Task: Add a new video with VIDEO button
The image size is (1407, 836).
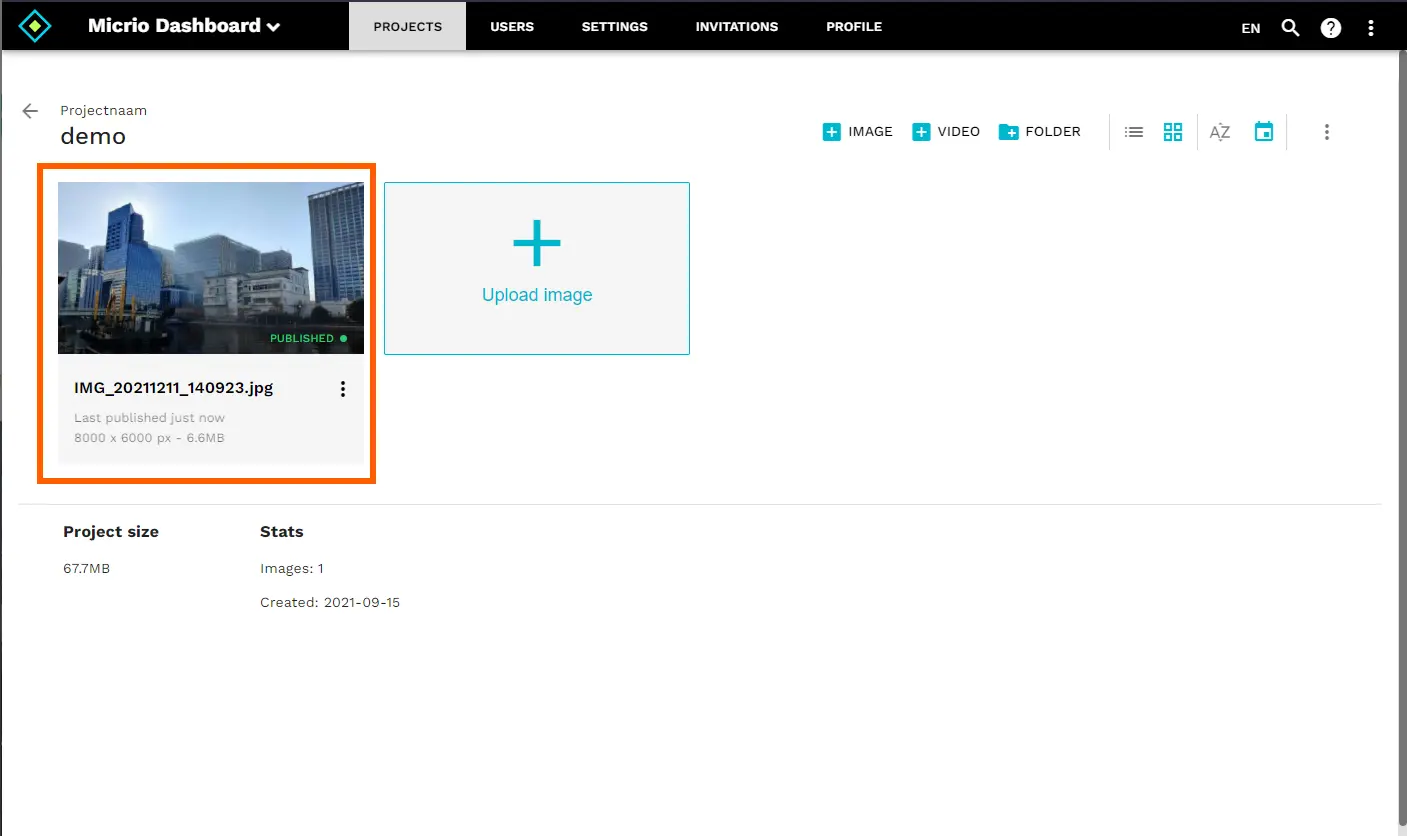Action: pyautogui.click(x=946, y=132)
